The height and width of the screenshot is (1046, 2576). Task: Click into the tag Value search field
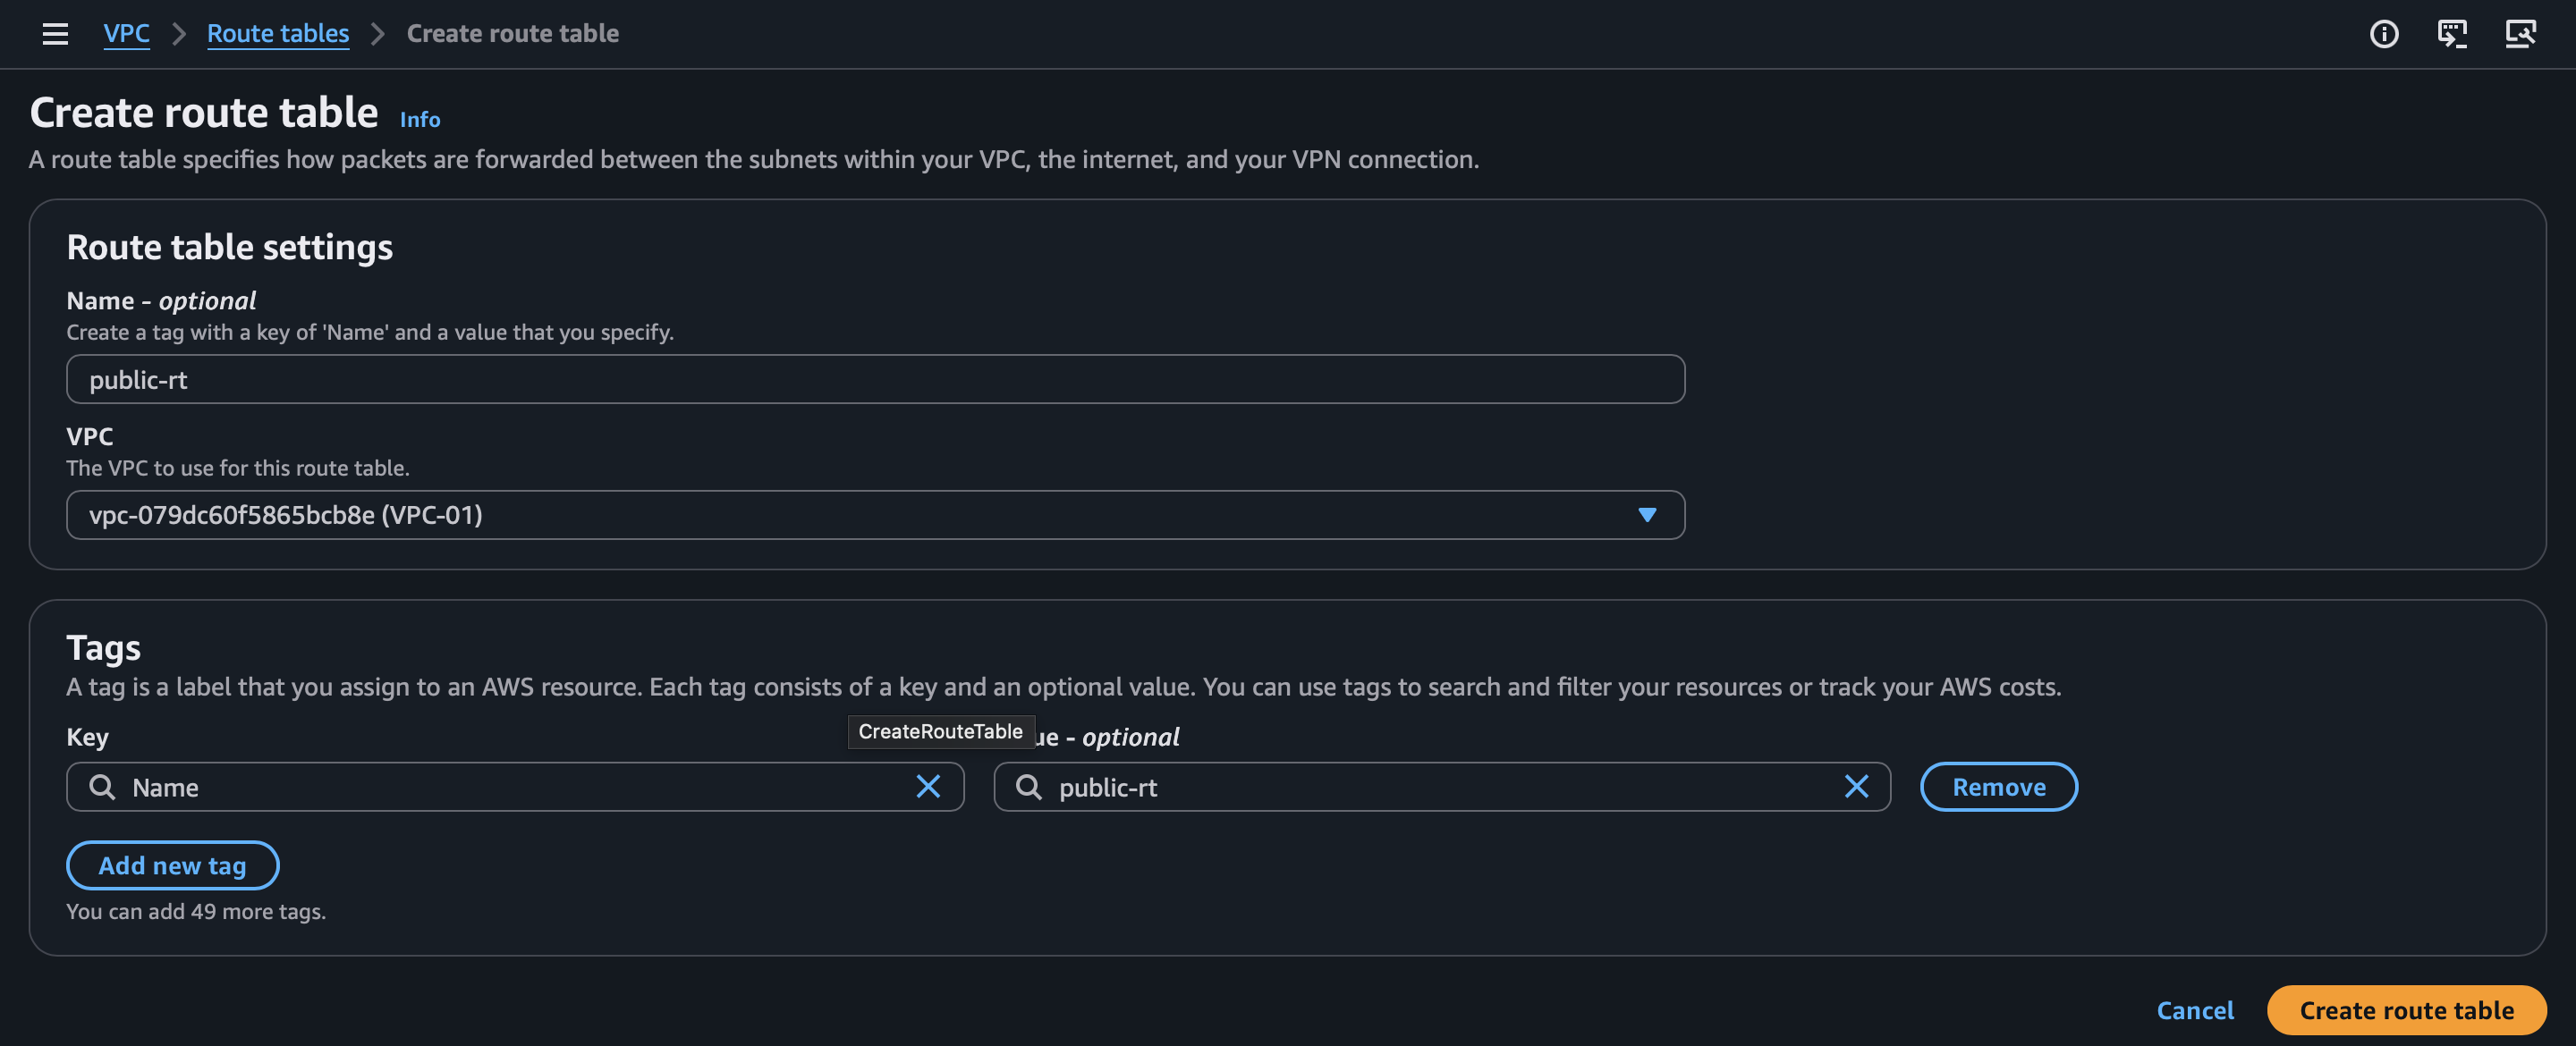pyautogui.click(x=1440, y=787)
